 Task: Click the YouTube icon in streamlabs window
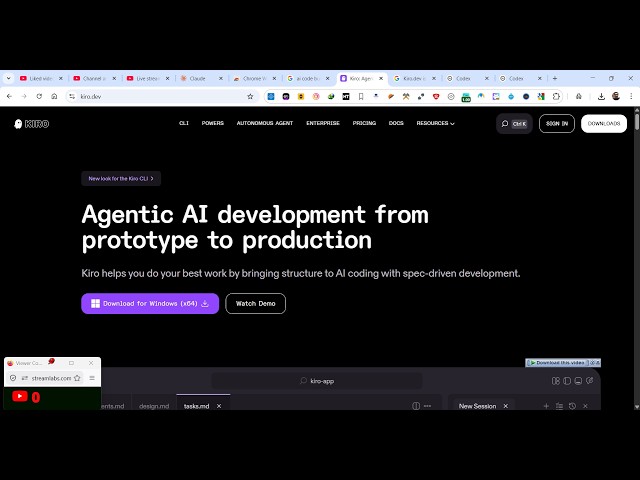(20, 396)
